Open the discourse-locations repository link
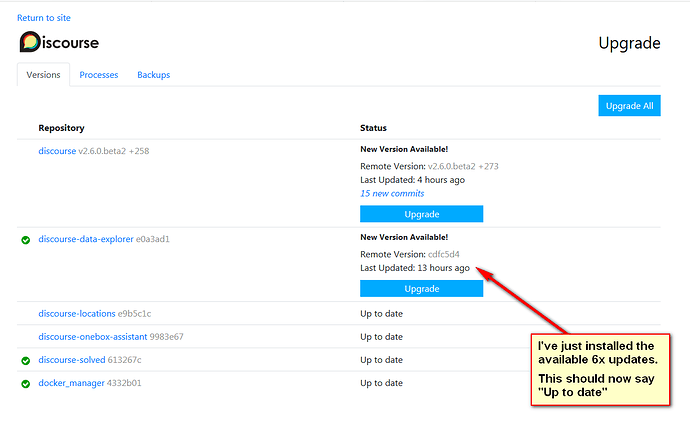The width and height of the screenshot is (690, 421). point(77,314)
